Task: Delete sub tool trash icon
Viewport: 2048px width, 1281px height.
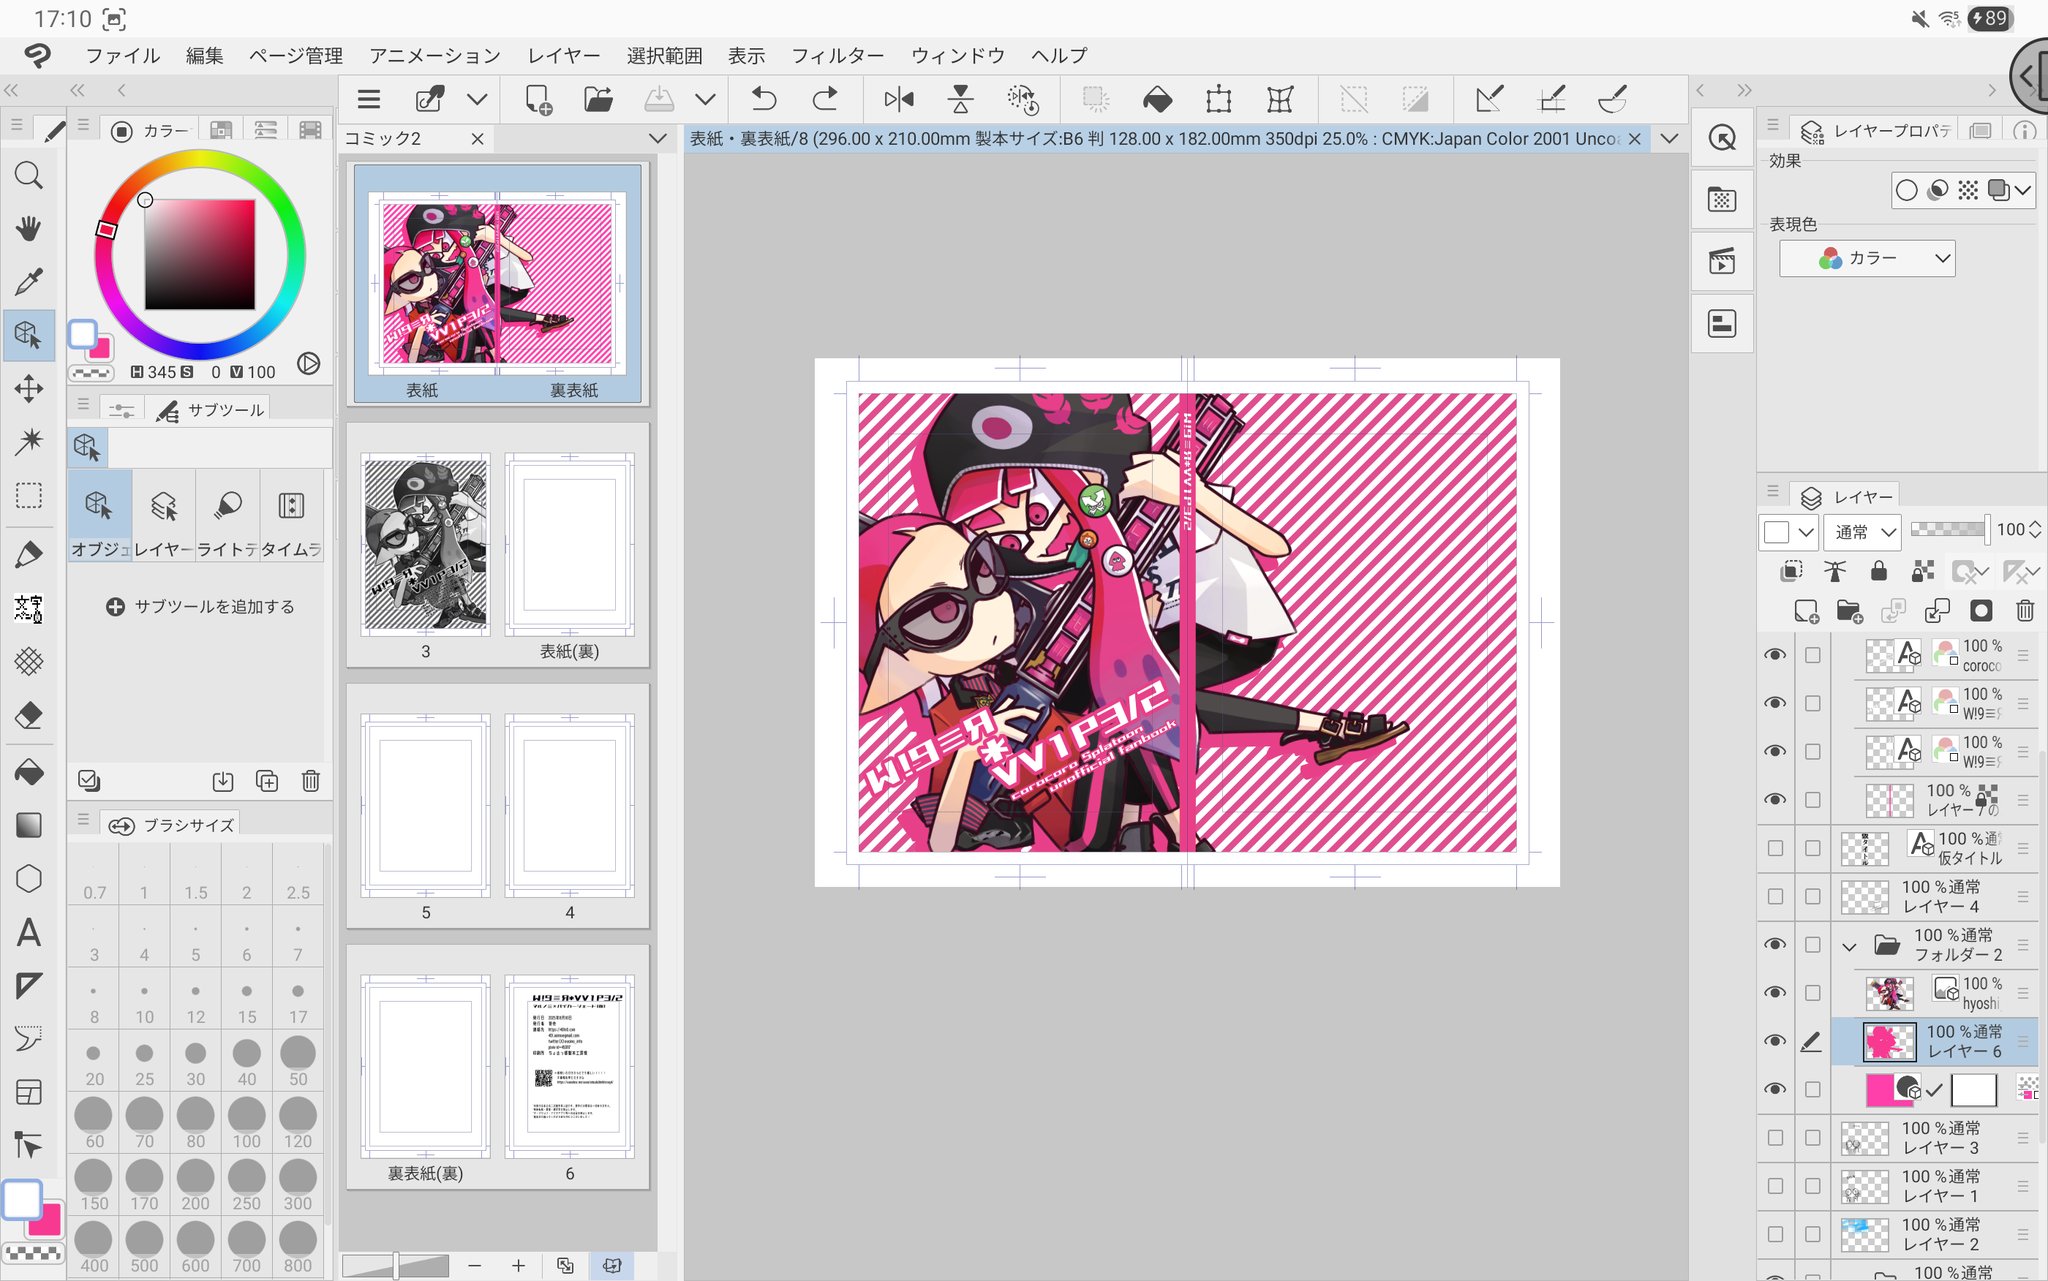Action: pos(311,781)
